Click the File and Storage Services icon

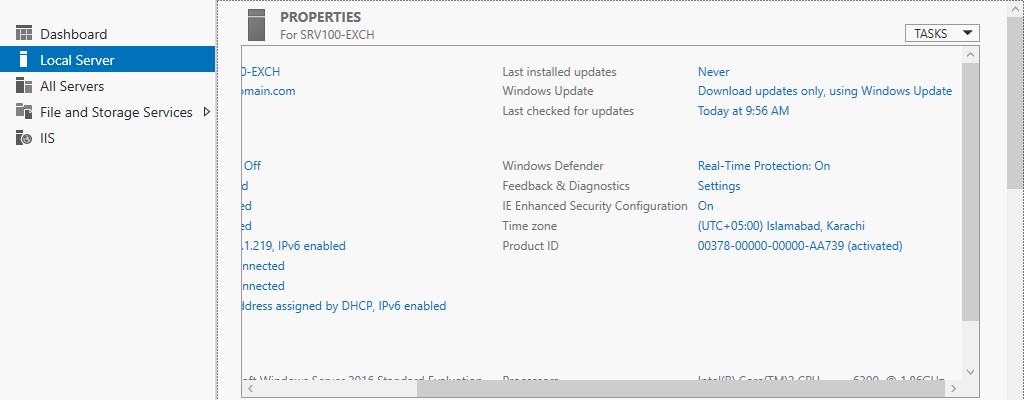(24, 112)
